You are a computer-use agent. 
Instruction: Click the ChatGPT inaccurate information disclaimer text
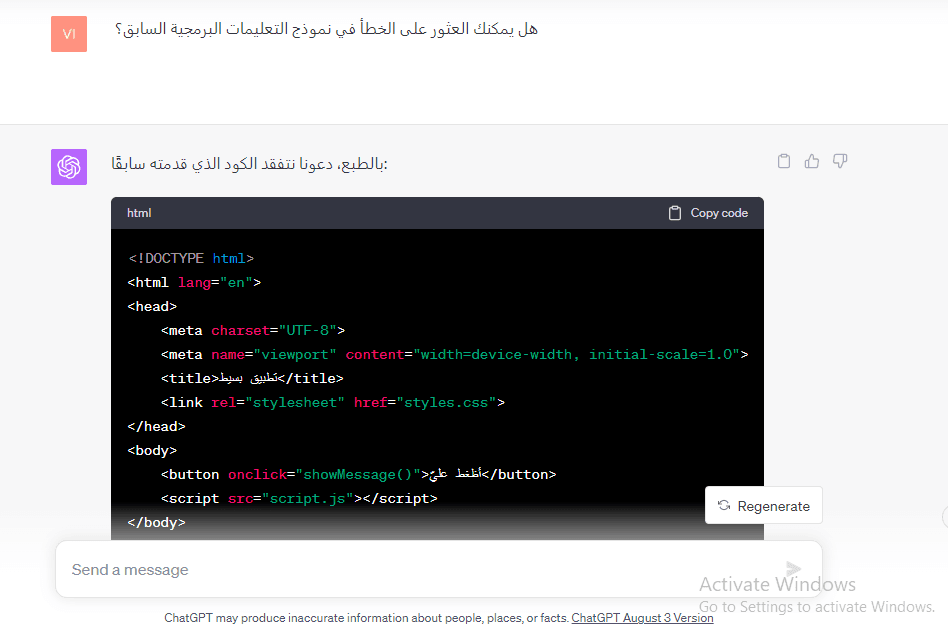[366, 618]
